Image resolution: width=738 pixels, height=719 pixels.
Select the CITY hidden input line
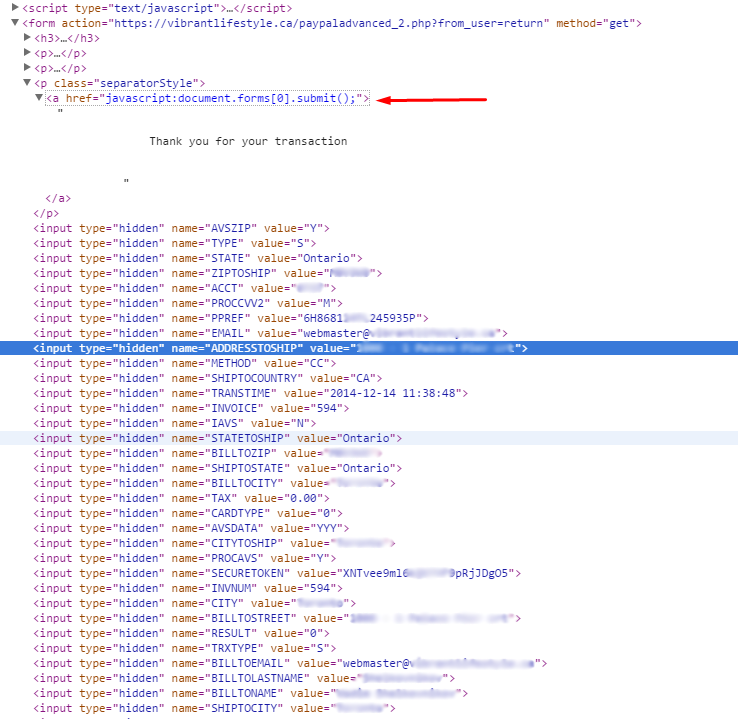194,604
